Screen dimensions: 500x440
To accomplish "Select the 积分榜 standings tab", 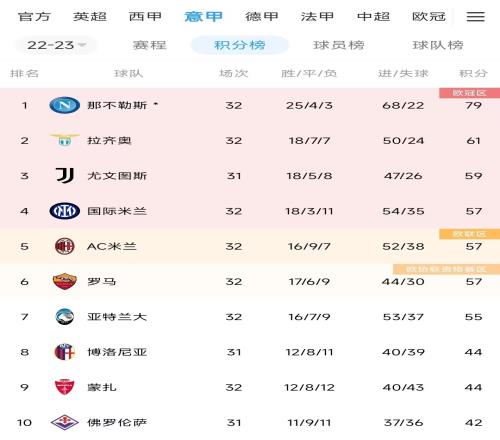I will pos(240,45).
